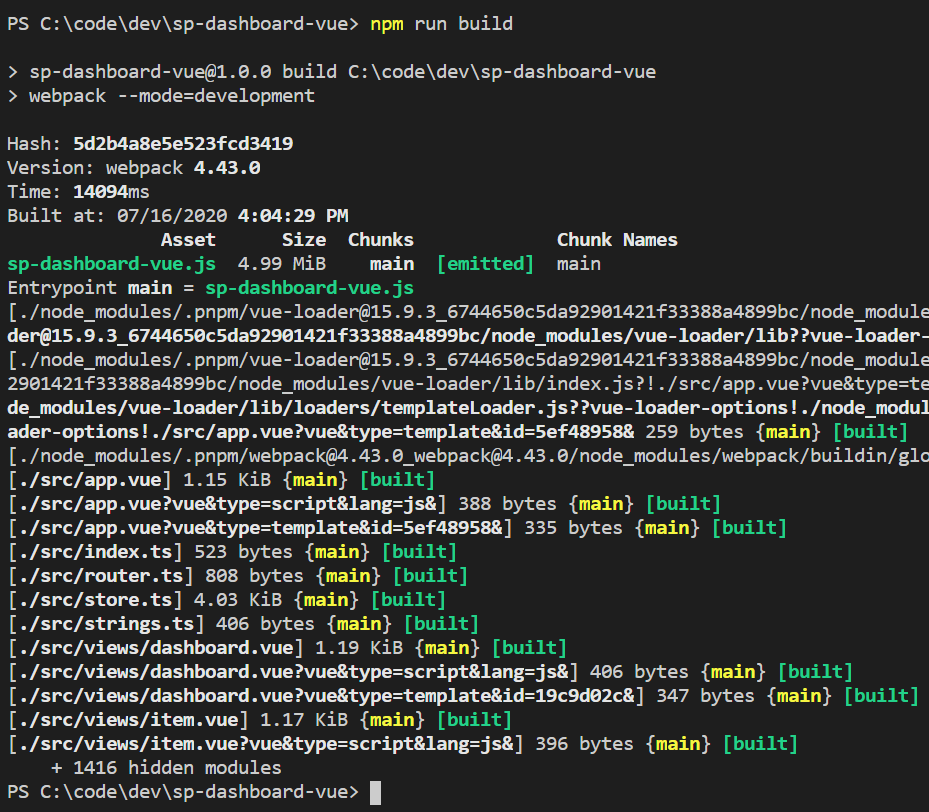Click sp-dashboard-vue.js in the Entrypoint line
This screenshot has height=812, width=929.
coord(309,288)
